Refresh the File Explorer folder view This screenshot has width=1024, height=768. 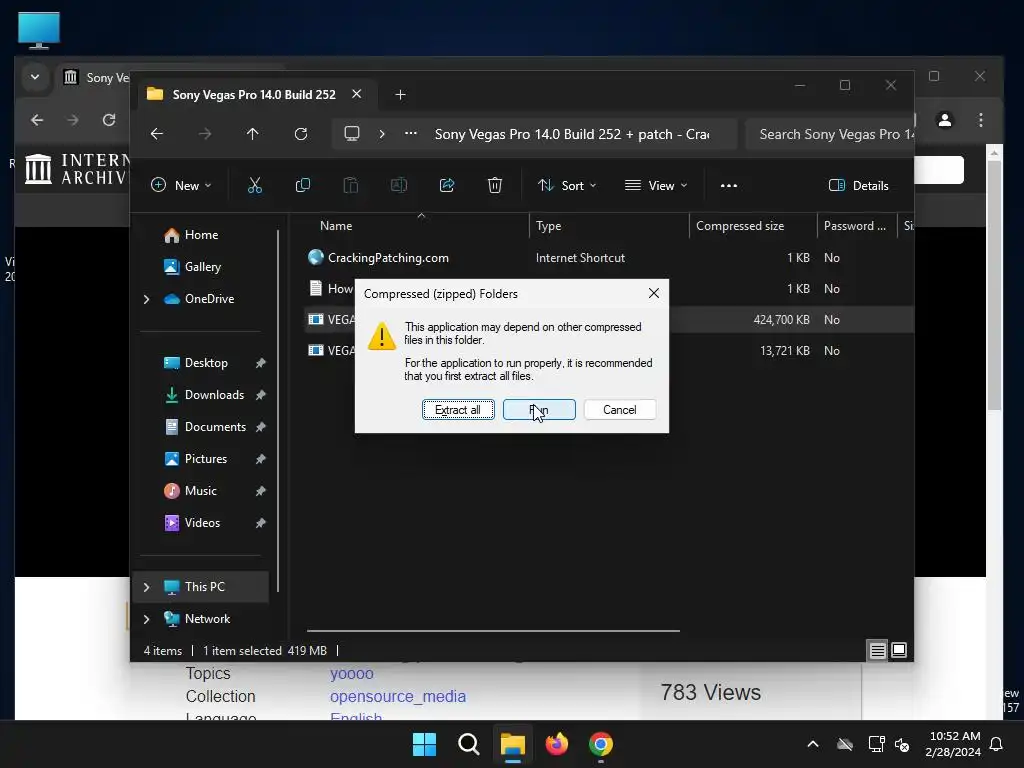click(301, 134)
